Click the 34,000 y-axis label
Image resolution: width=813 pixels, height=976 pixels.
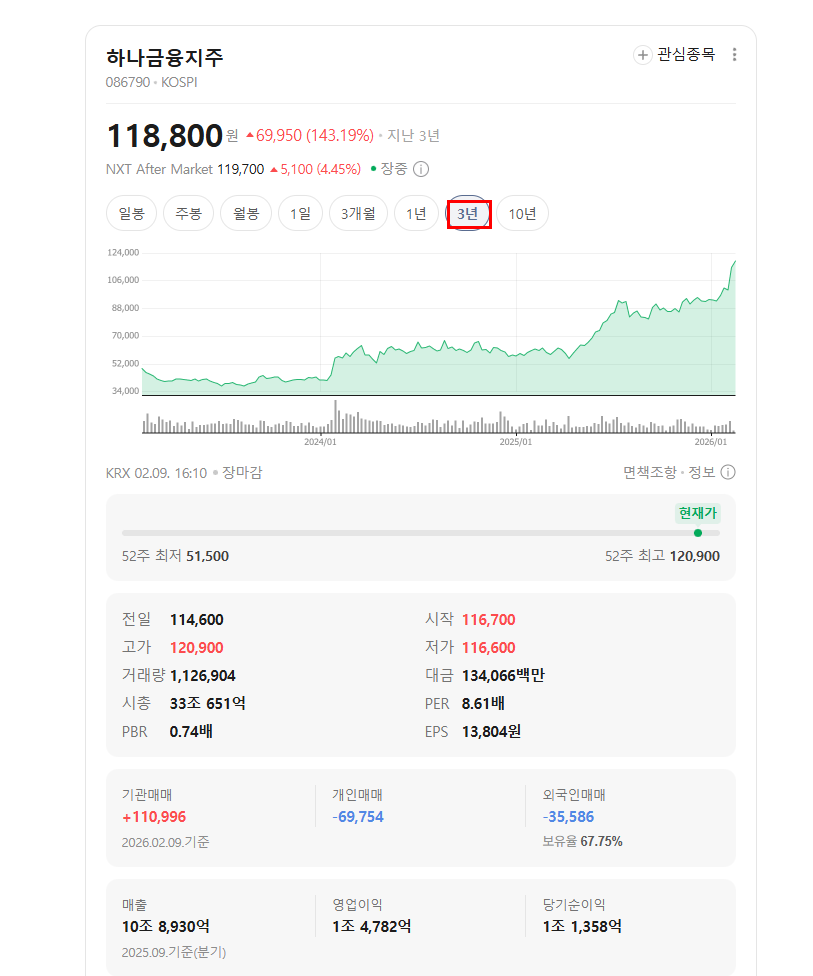(126, 391)
